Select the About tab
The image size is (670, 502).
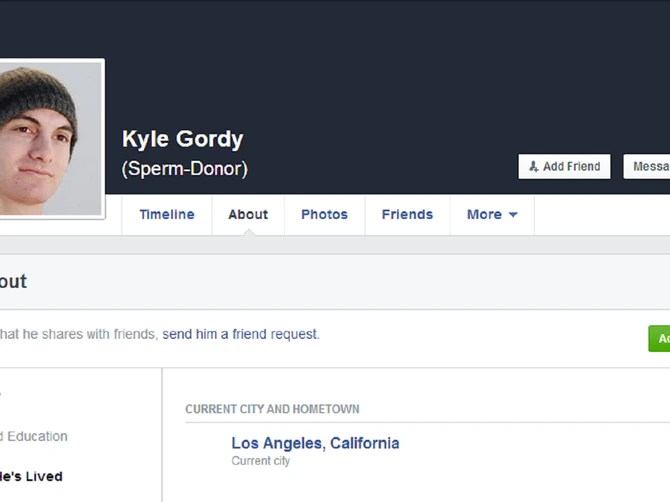248,214
